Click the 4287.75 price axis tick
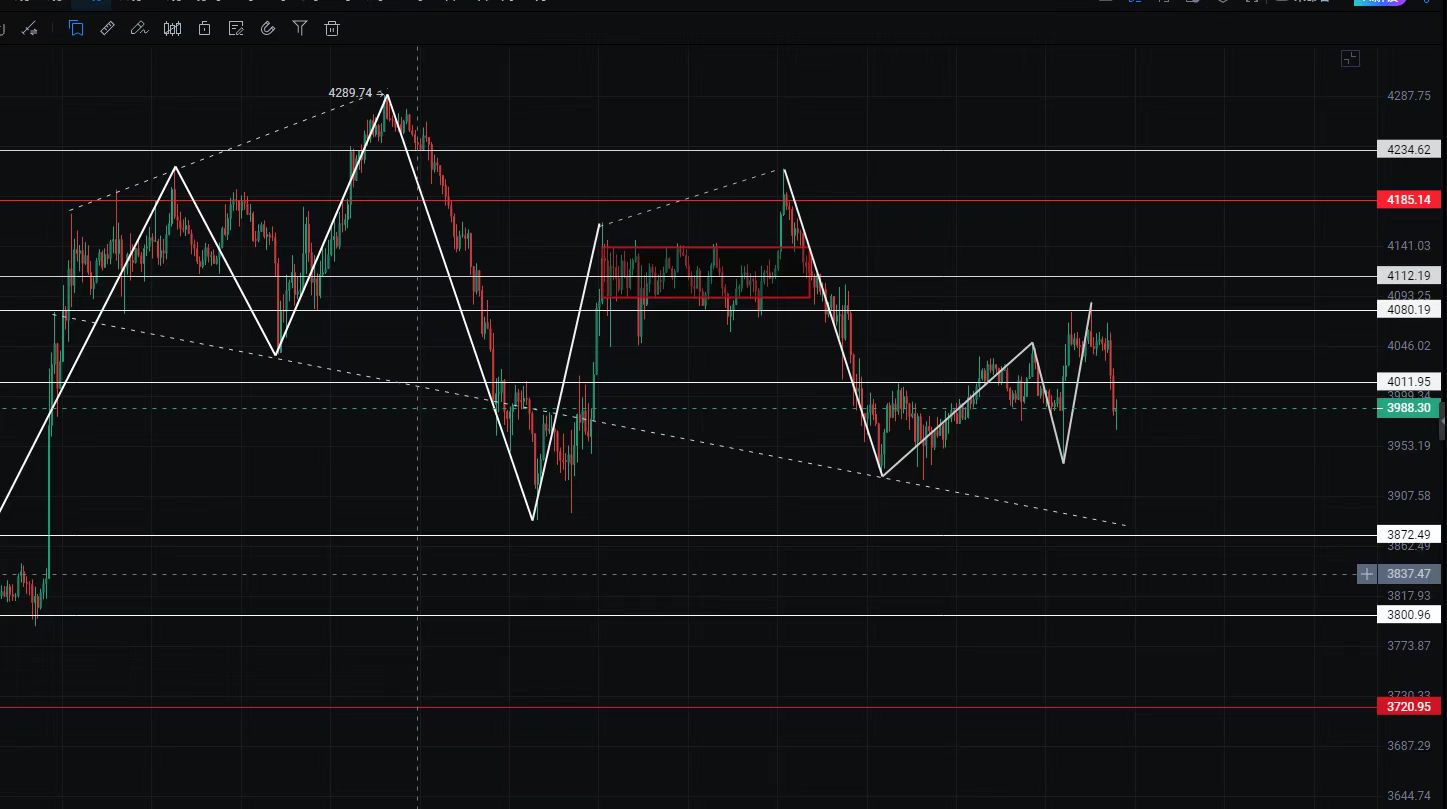This screenshot has height=809, width=1447. pyautogui.click(x=1409, y=96)
